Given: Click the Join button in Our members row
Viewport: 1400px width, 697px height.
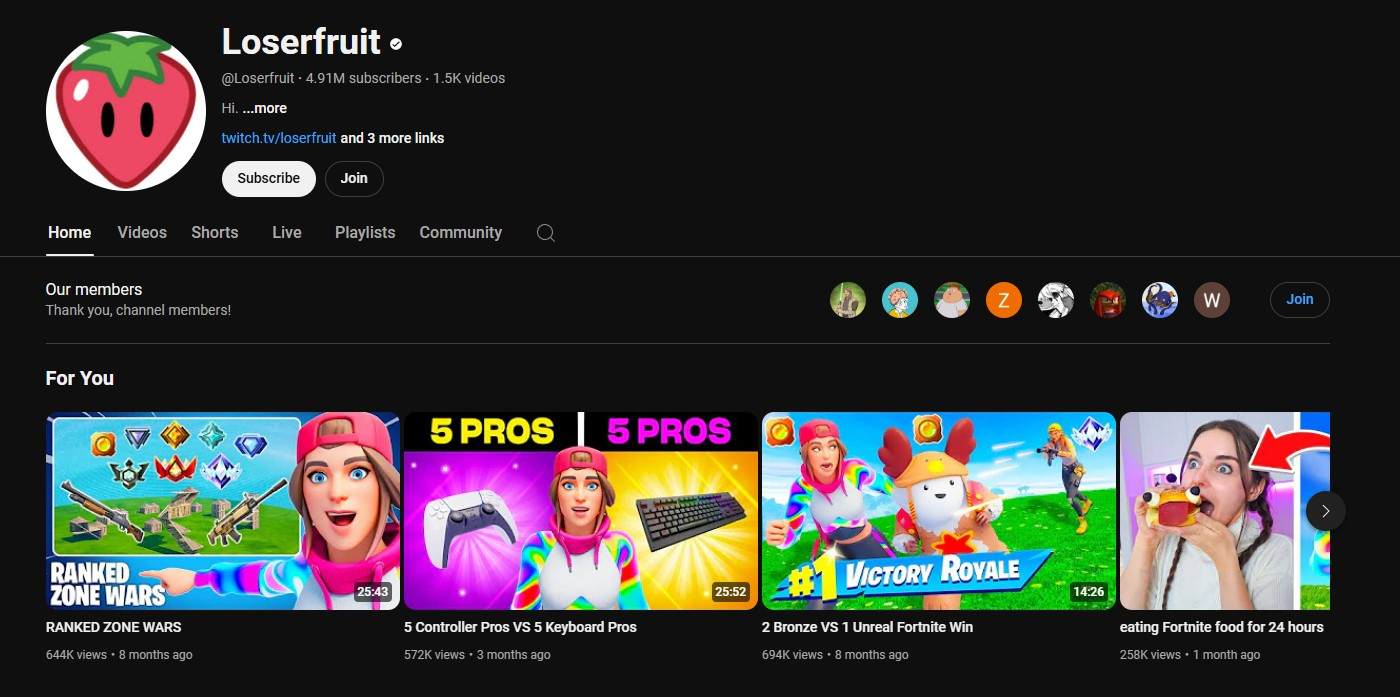Looking at the screenshot, I should pyautogui.click(x=1300, y=299).
